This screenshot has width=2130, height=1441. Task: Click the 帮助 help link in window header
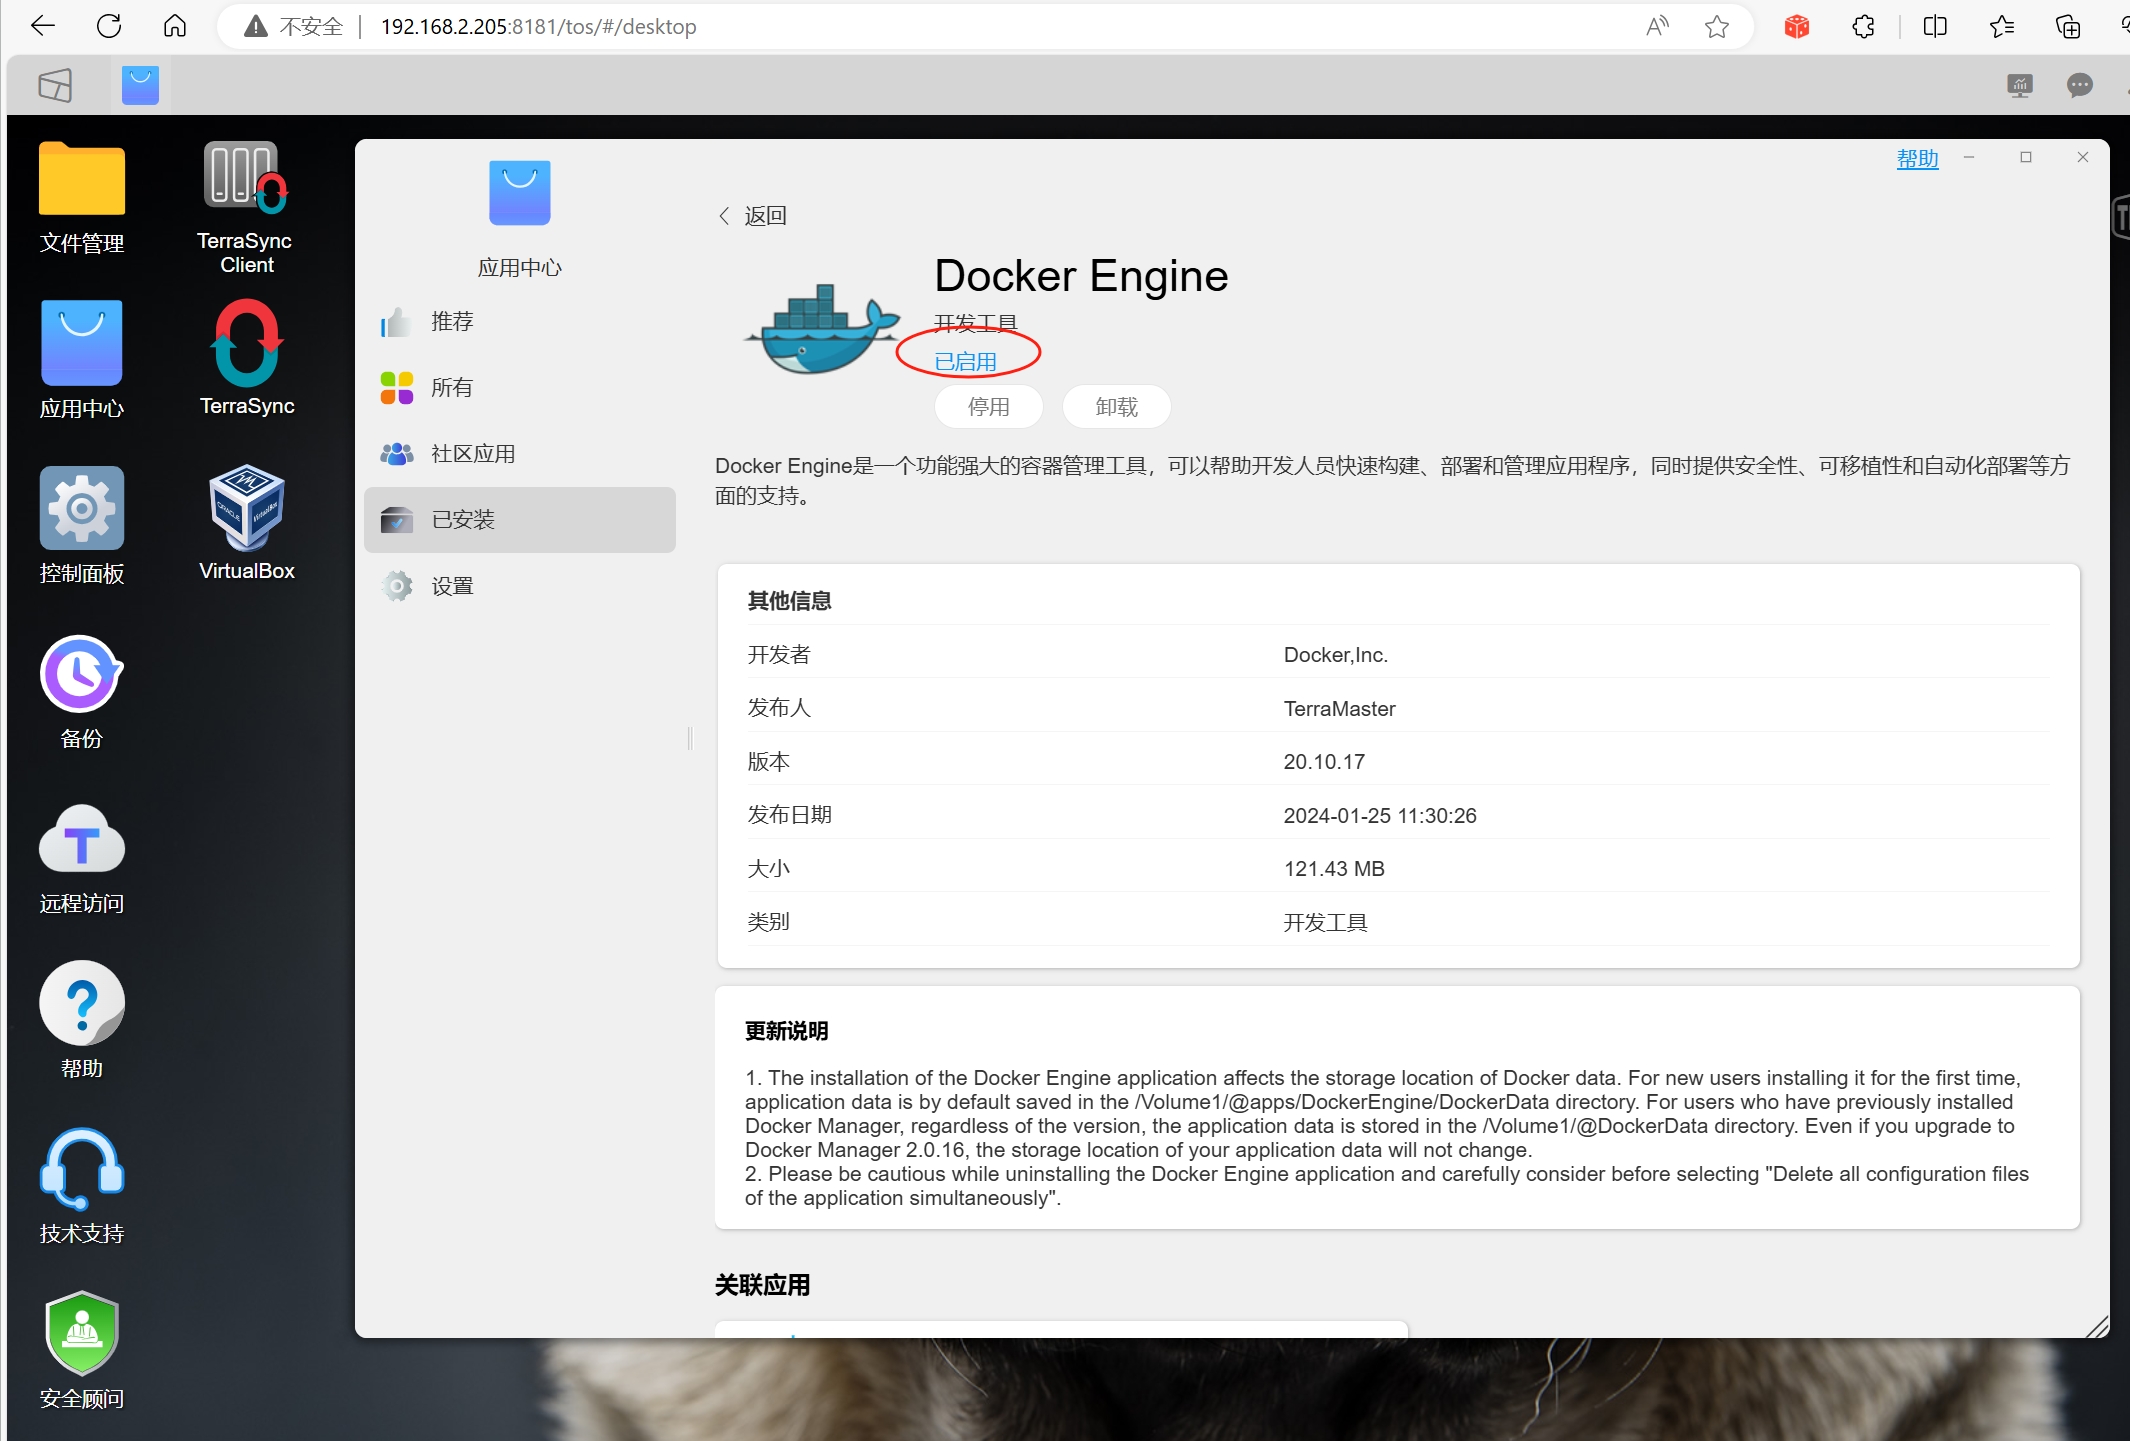coord(1916,159)
